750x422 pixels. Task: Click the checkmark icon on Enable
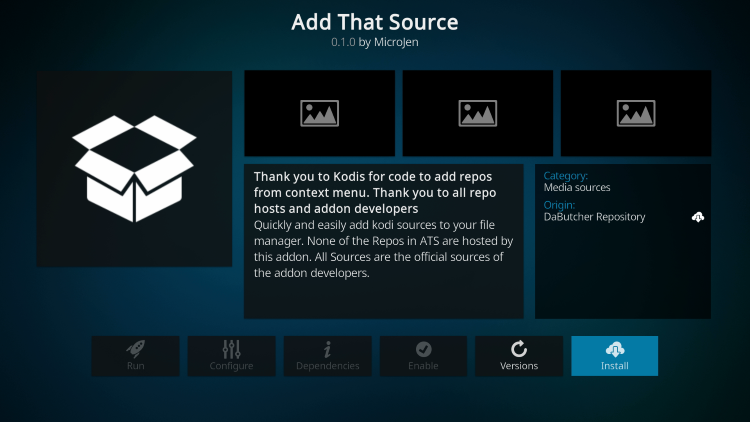pos(423,349)
